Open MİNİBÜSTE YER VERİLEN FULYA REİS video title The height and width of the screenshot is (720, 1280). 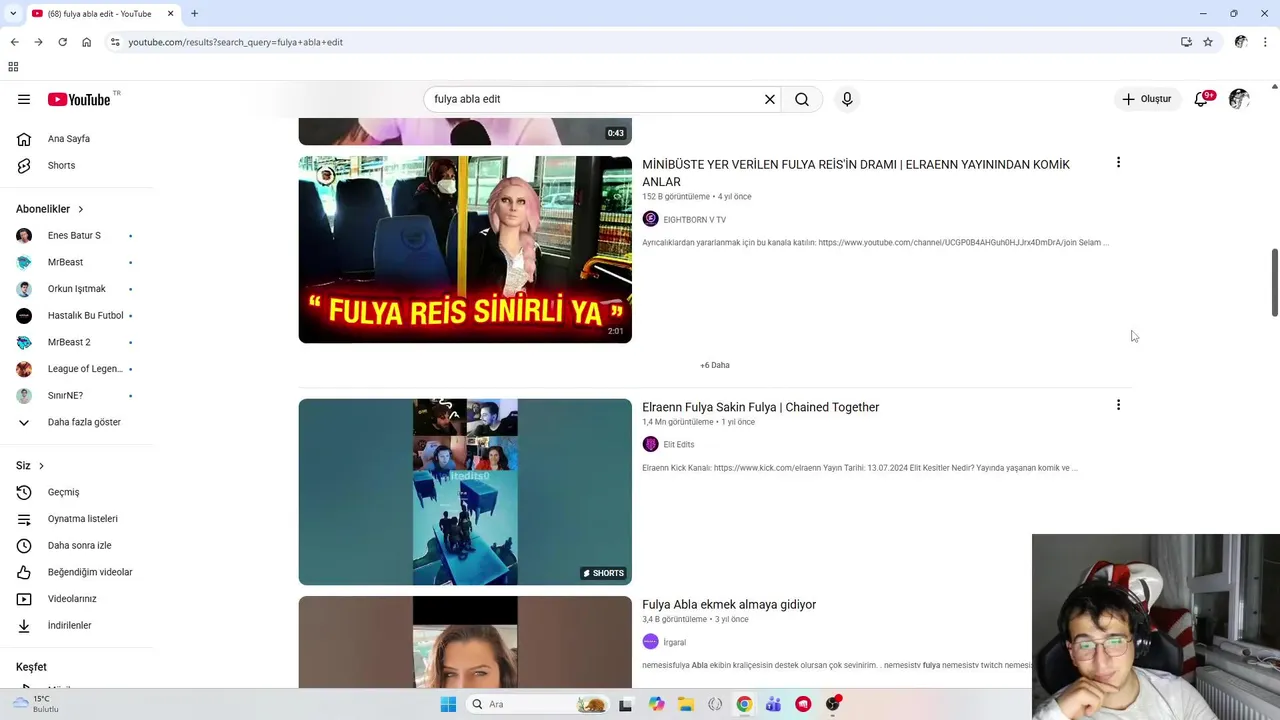pyautogui.click(x=856, y=173)
